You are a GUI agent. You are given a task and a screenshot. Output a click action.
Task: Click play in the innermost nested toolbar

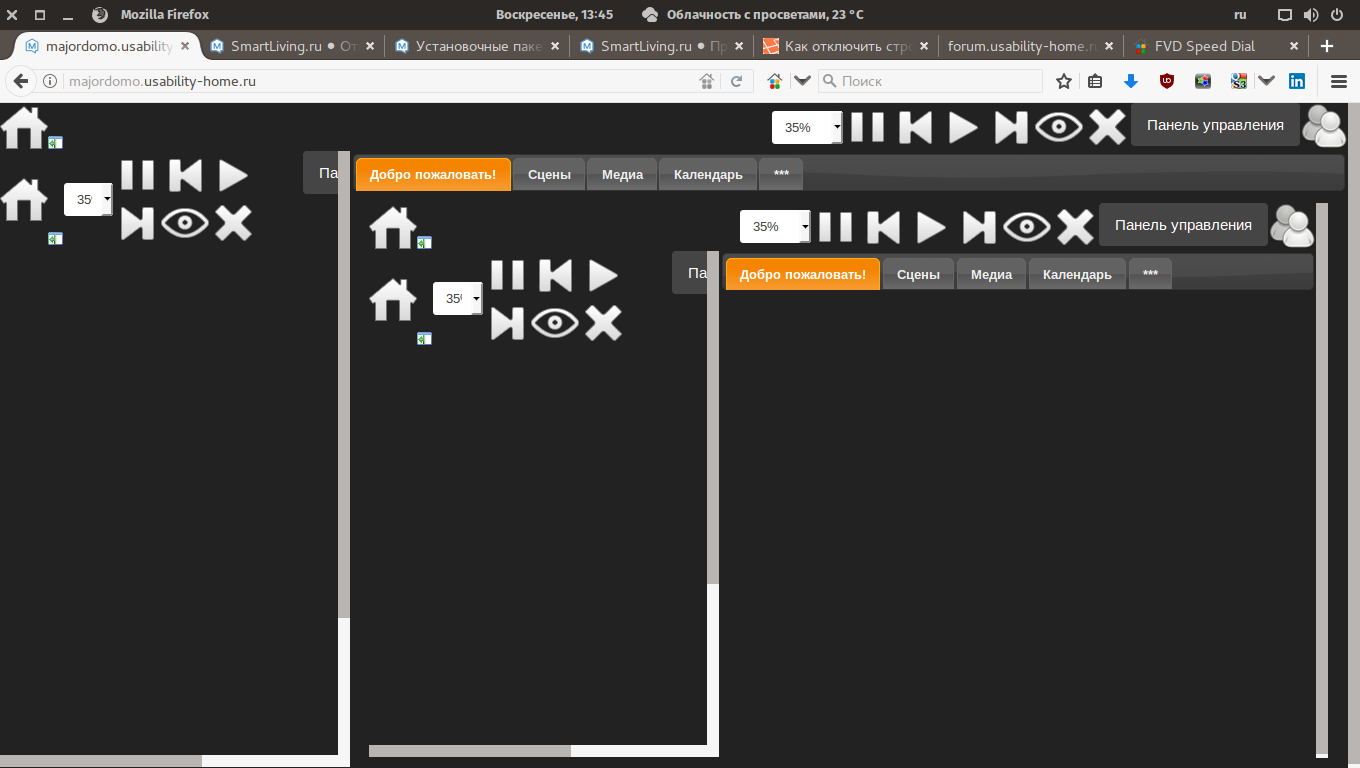pyautogui.click(x=931, y=227)
